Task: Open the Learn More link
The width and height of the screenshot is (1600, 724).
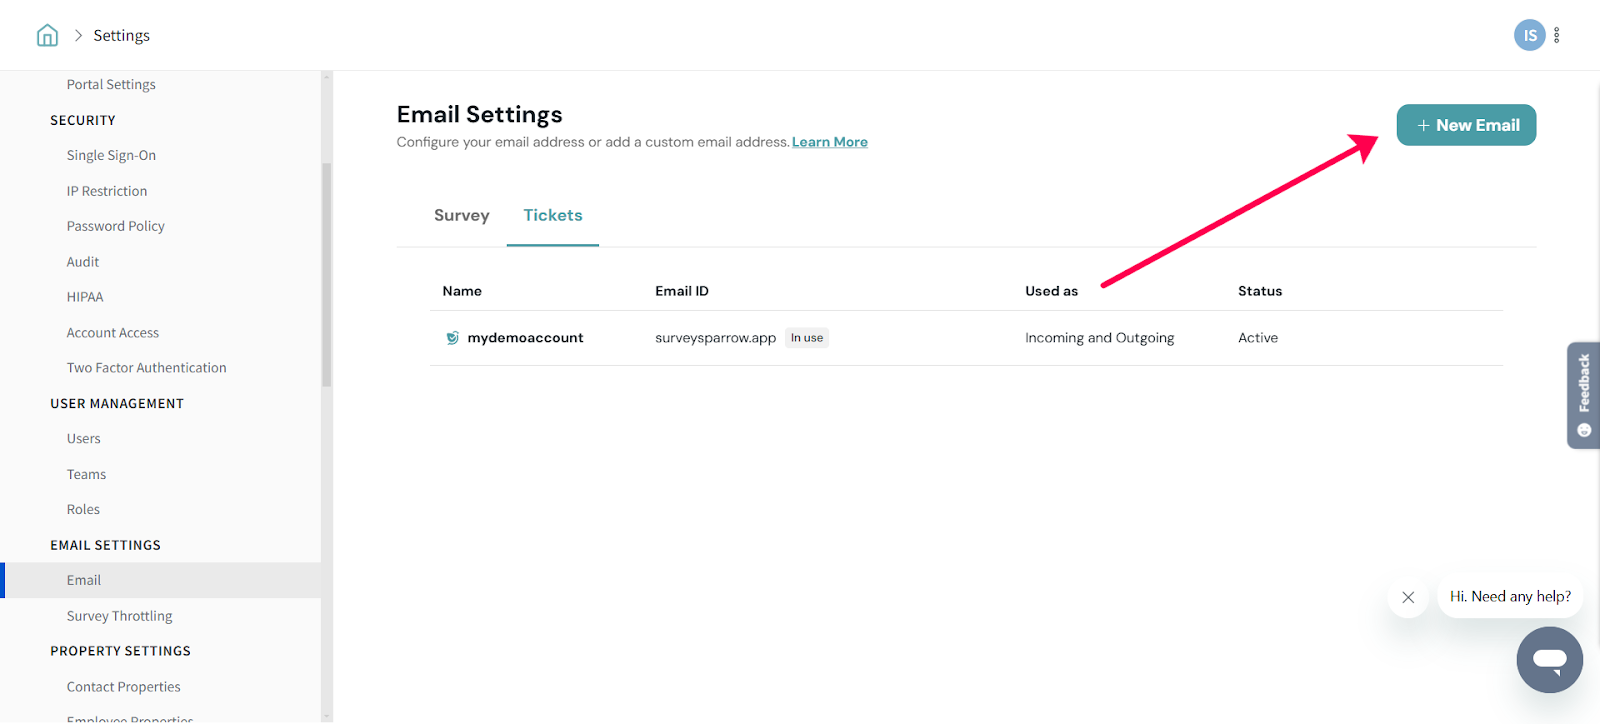Action: click(829, 142)
